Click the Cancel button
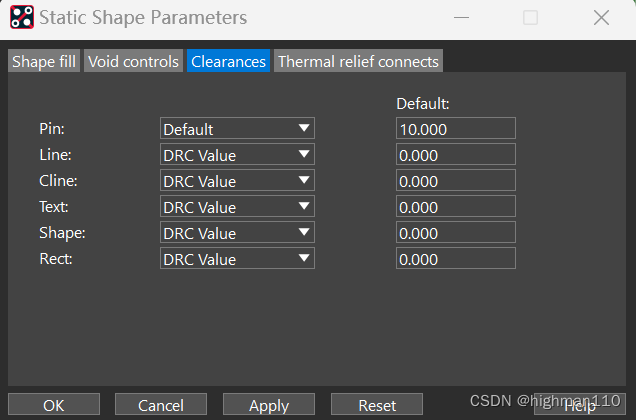This screenshot has width=636, height=420. (x=161, y=405)
